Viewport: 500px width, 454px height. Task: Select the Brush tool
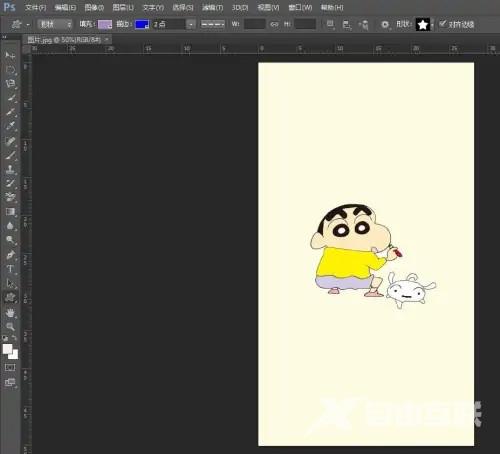[x=10, y=155]
